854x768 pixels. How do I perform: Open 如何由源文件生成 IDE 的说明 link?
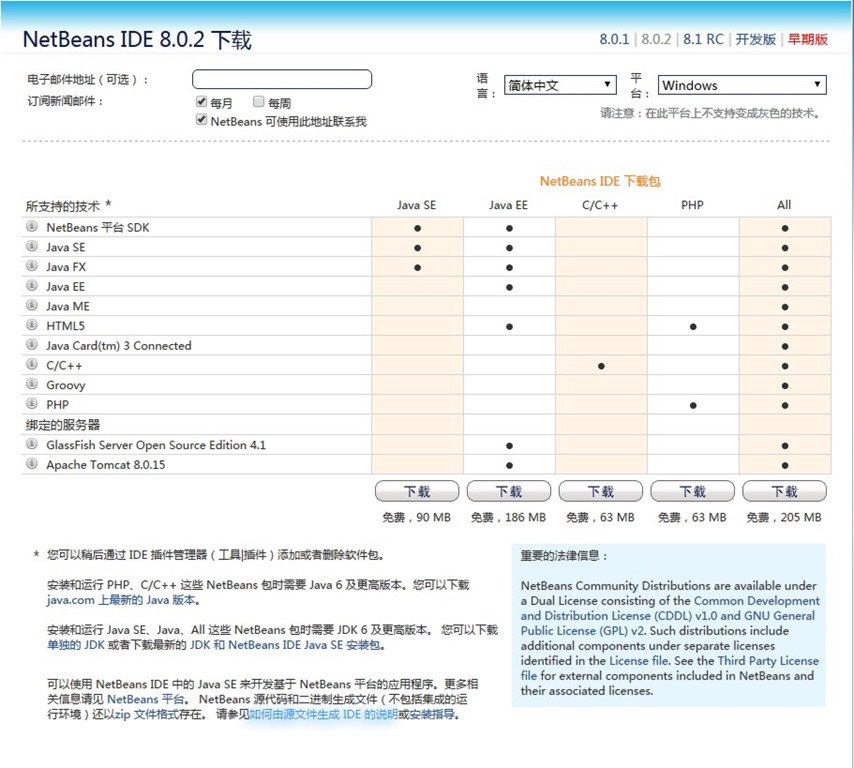pyautogui.click(x=324, y=714)
